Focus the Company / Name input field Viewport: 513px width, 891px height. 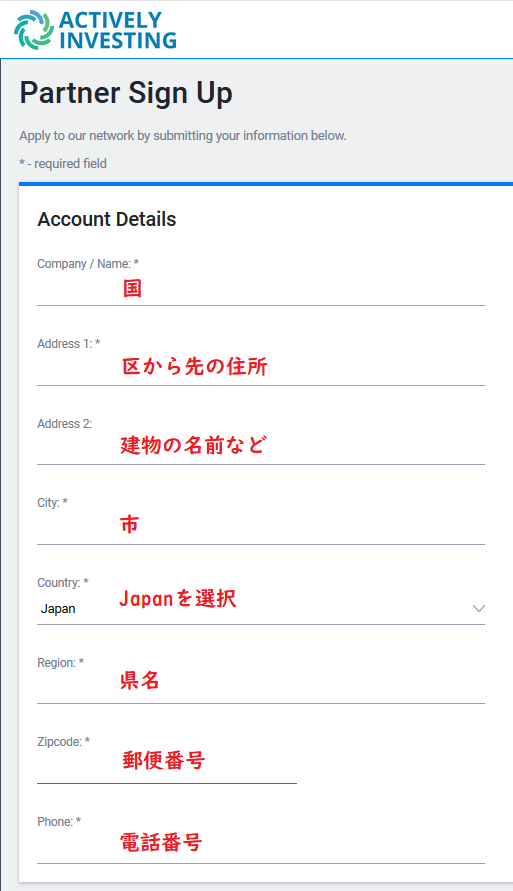coord(261,289)
